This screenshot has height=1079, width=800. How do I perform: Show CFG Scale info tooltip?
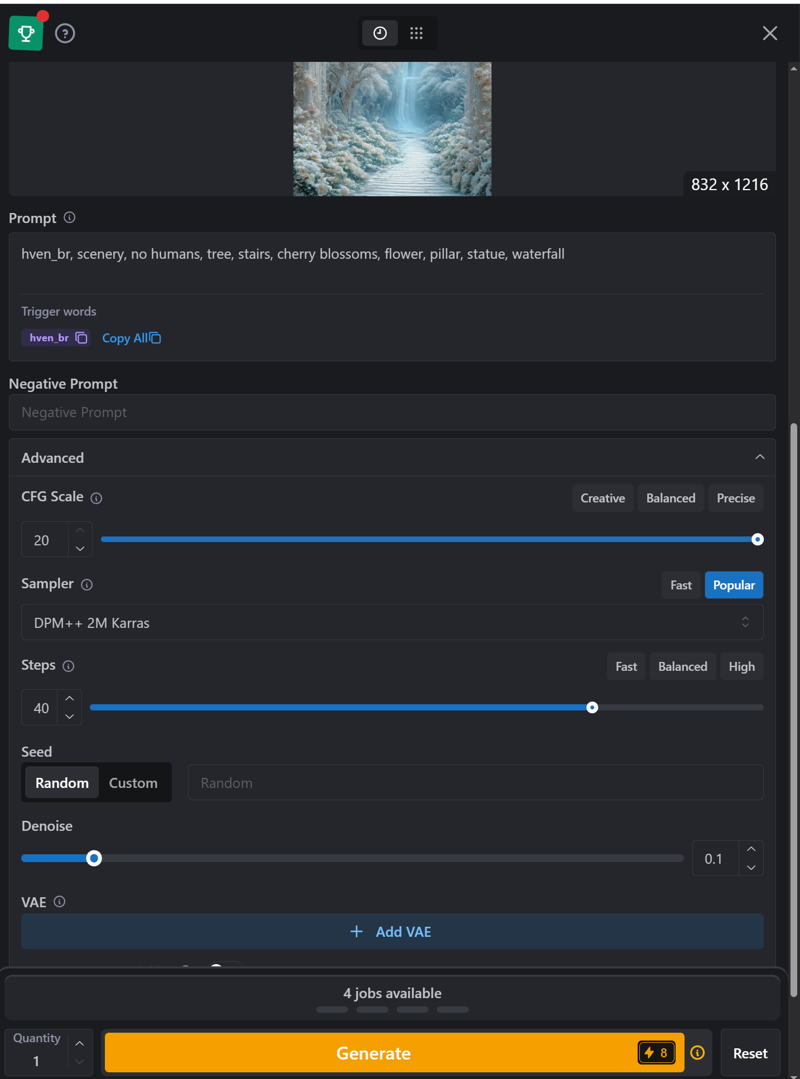pyautogui.click(x=96, y=498)
